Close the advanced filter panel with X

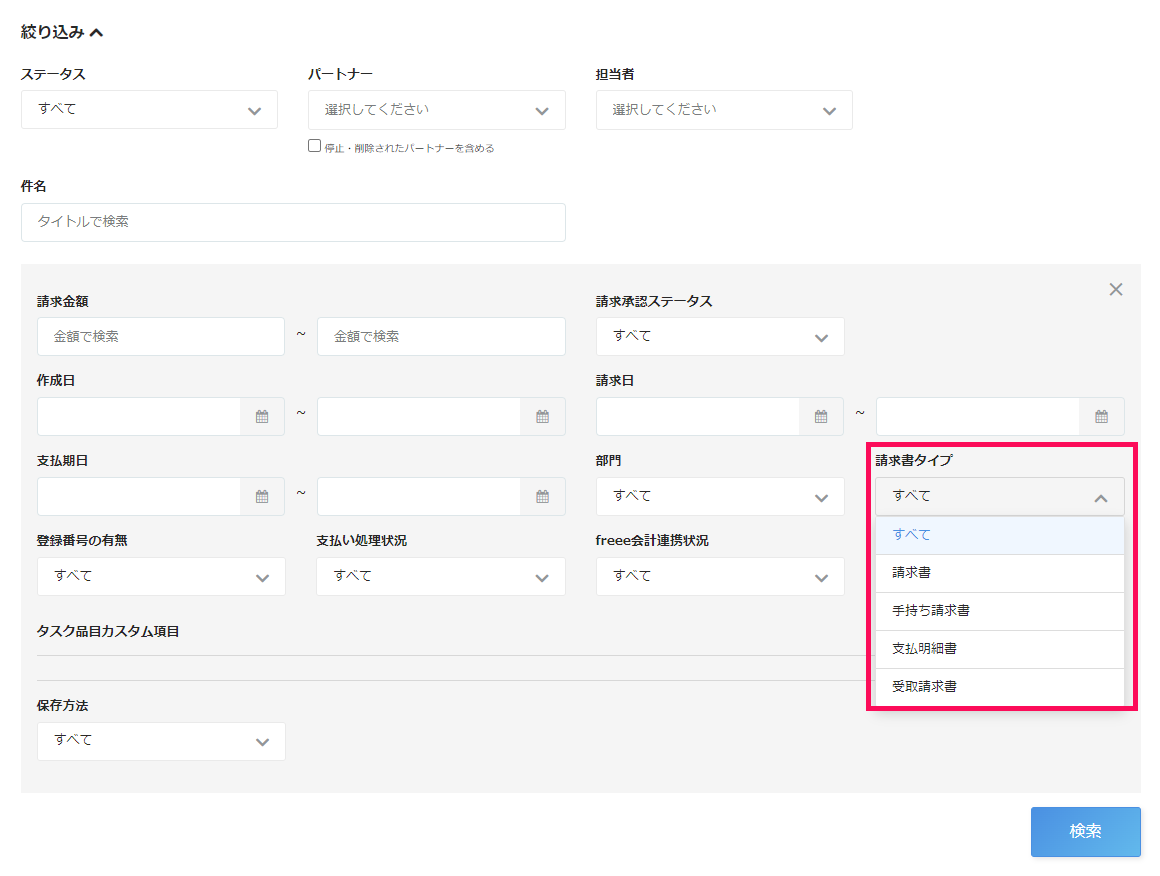point(1116,289)
